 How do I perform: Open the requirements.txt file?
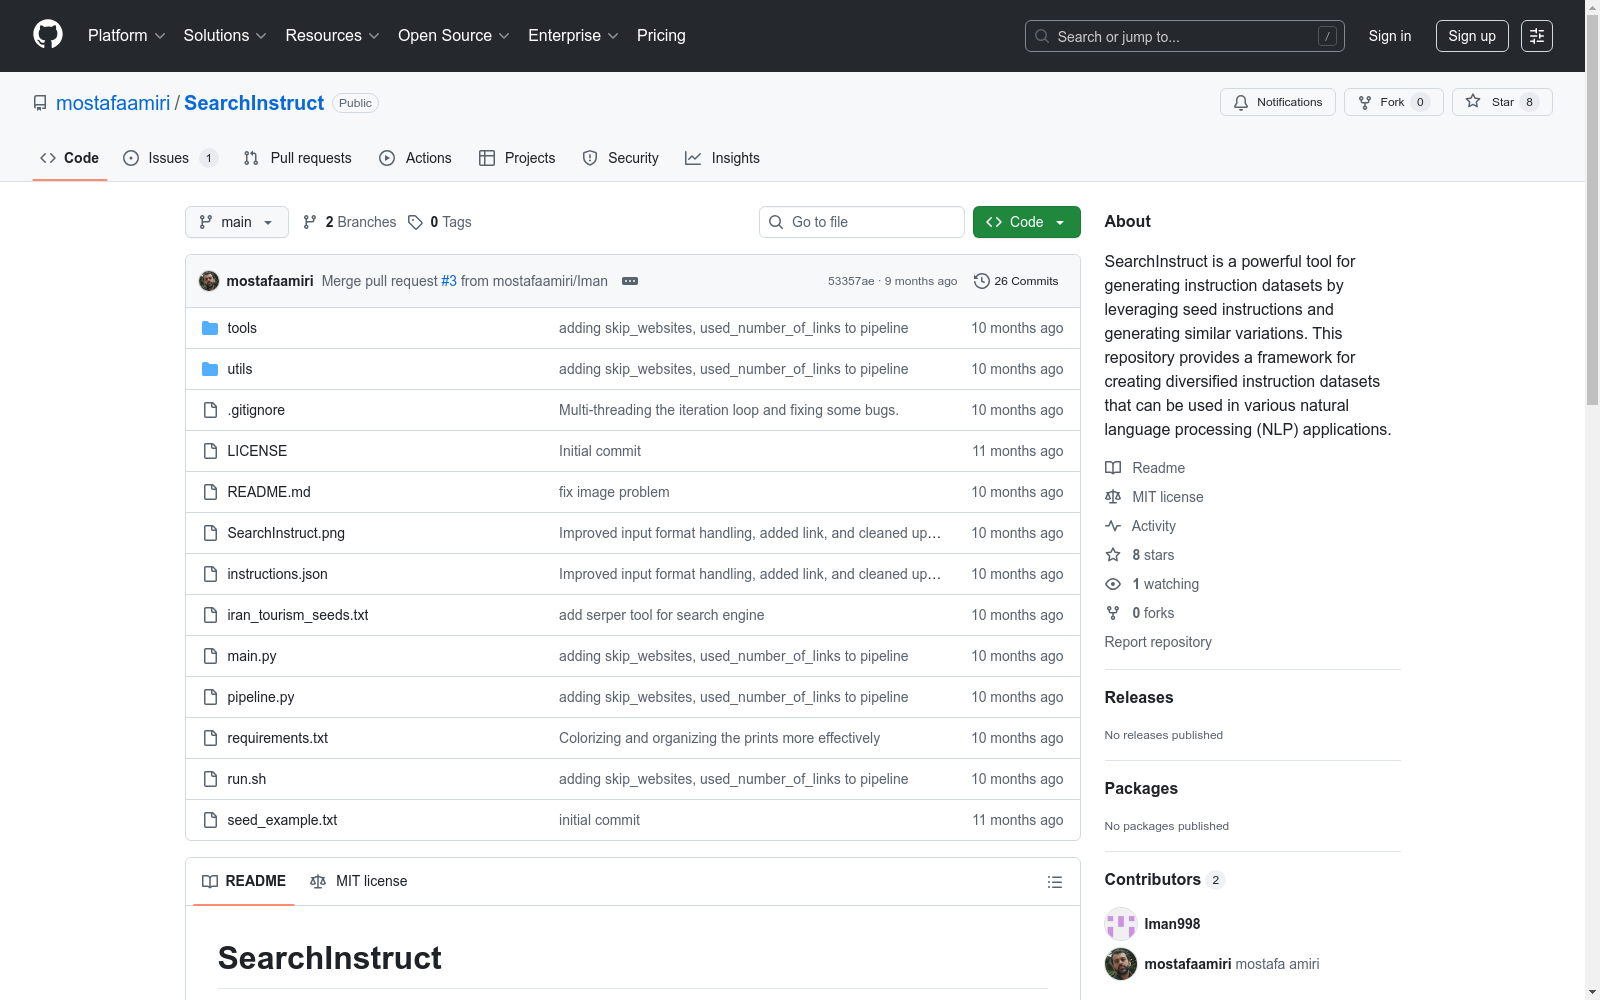coord(278,738)
